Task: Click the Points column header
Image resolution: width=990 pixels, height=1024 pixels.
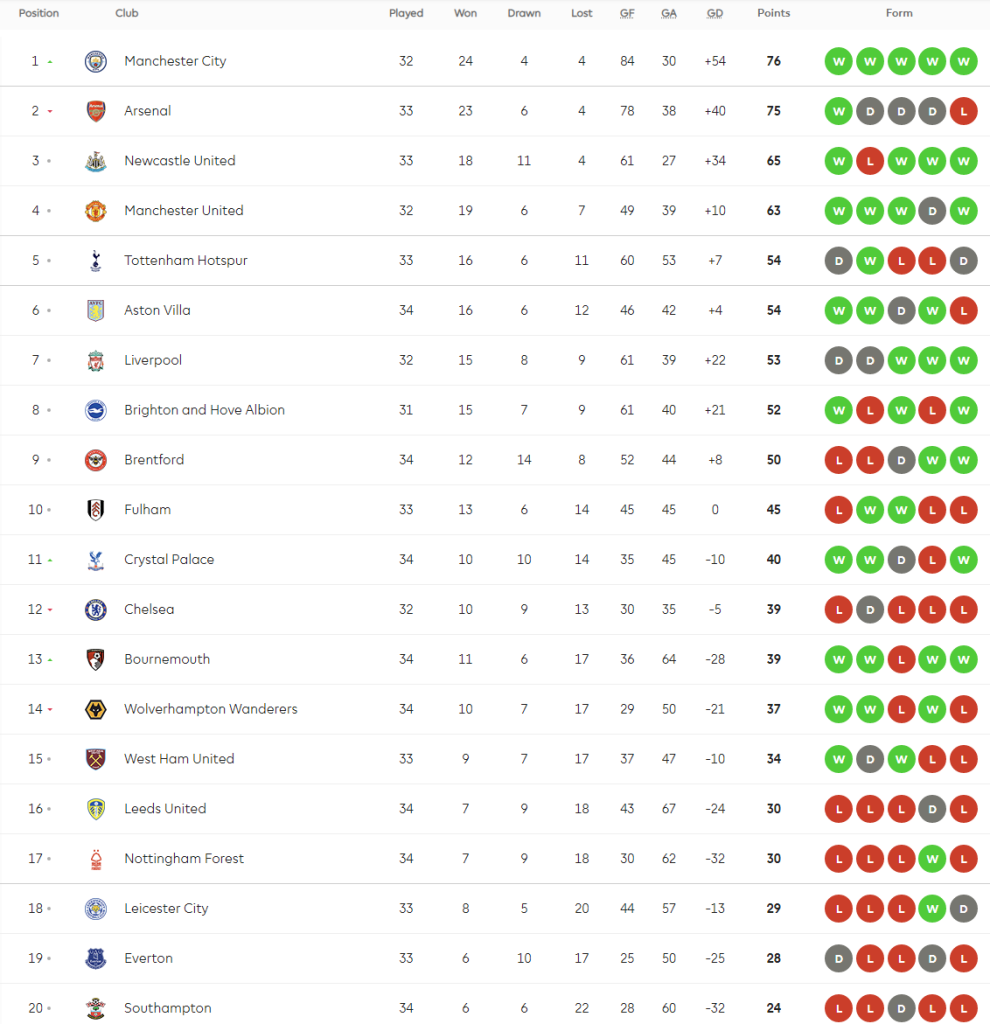Action: [773, 14]
